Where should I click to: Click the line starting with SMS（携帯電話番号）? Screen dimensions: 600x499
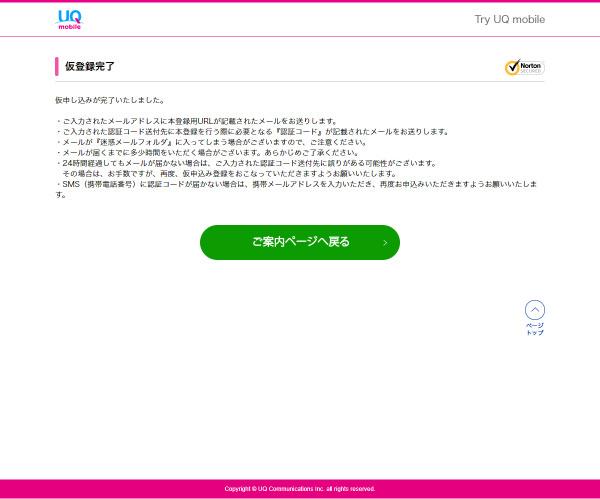pyautogui.click(x=296, y=189)
